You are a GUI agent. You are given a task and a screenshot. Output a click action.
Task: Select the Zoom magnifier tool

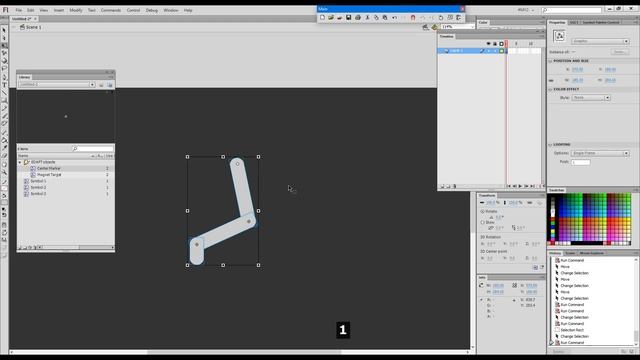click(4, 173)
